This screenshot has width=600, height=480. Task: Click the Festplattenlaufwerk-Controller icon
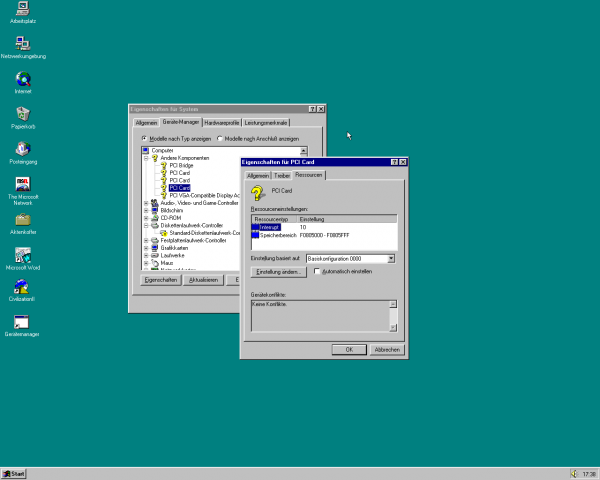click(155, 240)
